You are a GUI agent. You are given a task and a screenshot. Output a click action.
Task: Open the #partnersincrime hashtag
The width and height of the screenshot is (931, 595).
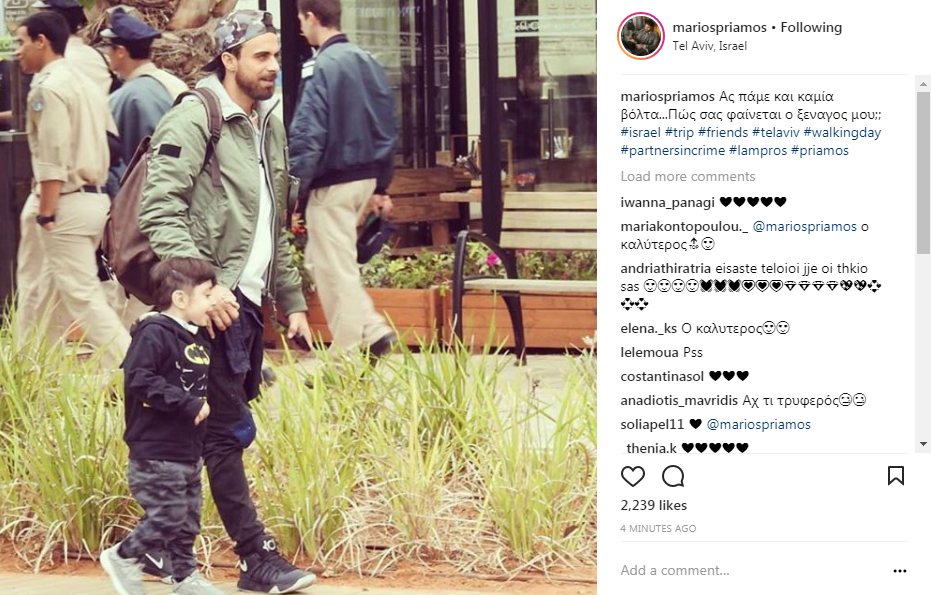pos(673,151)
